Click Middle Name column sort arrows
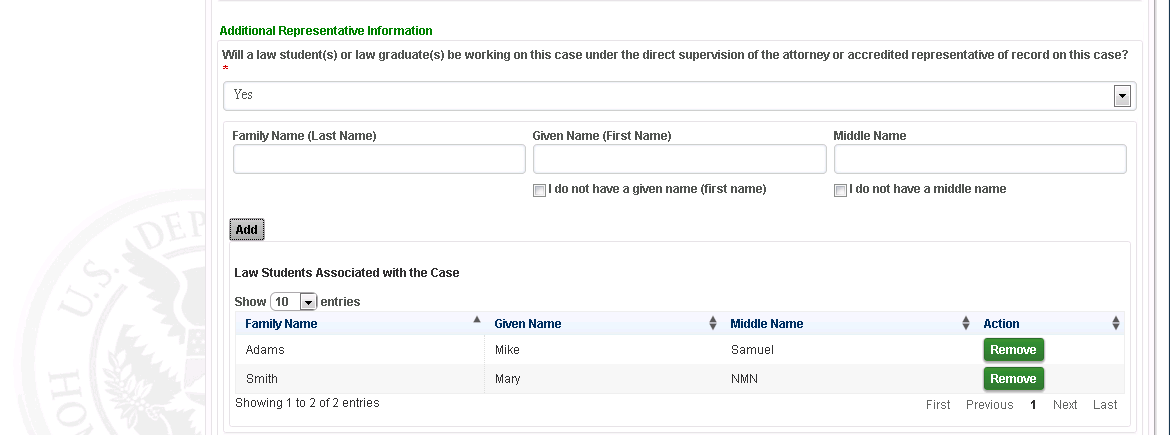The image size is (1170, 435). pyautogui.click(x=966, y=323)
